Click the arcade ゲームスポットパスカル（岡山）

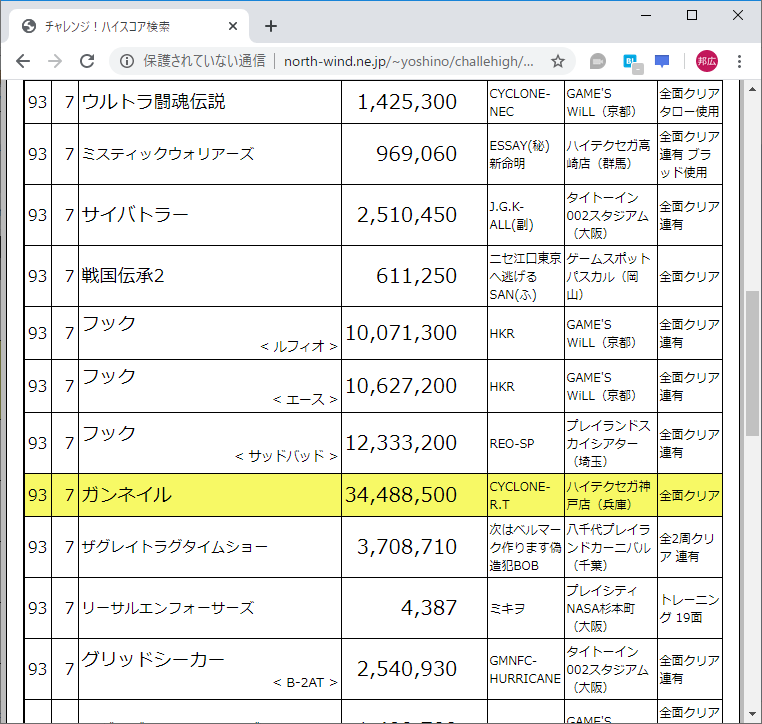[608, 276]
